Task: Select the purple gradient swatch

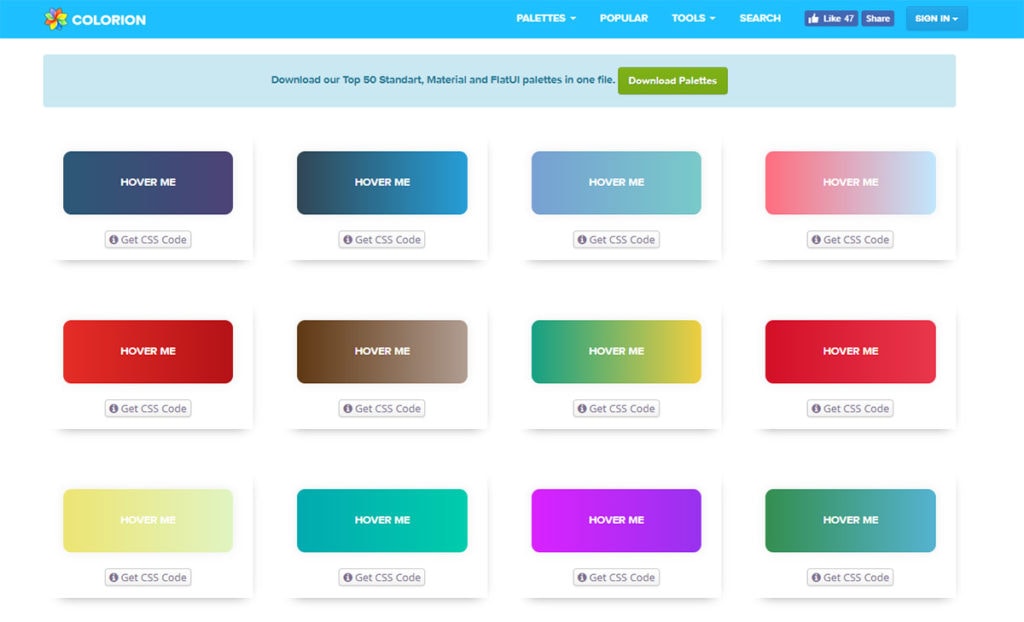Action: [x=616, y=520]
